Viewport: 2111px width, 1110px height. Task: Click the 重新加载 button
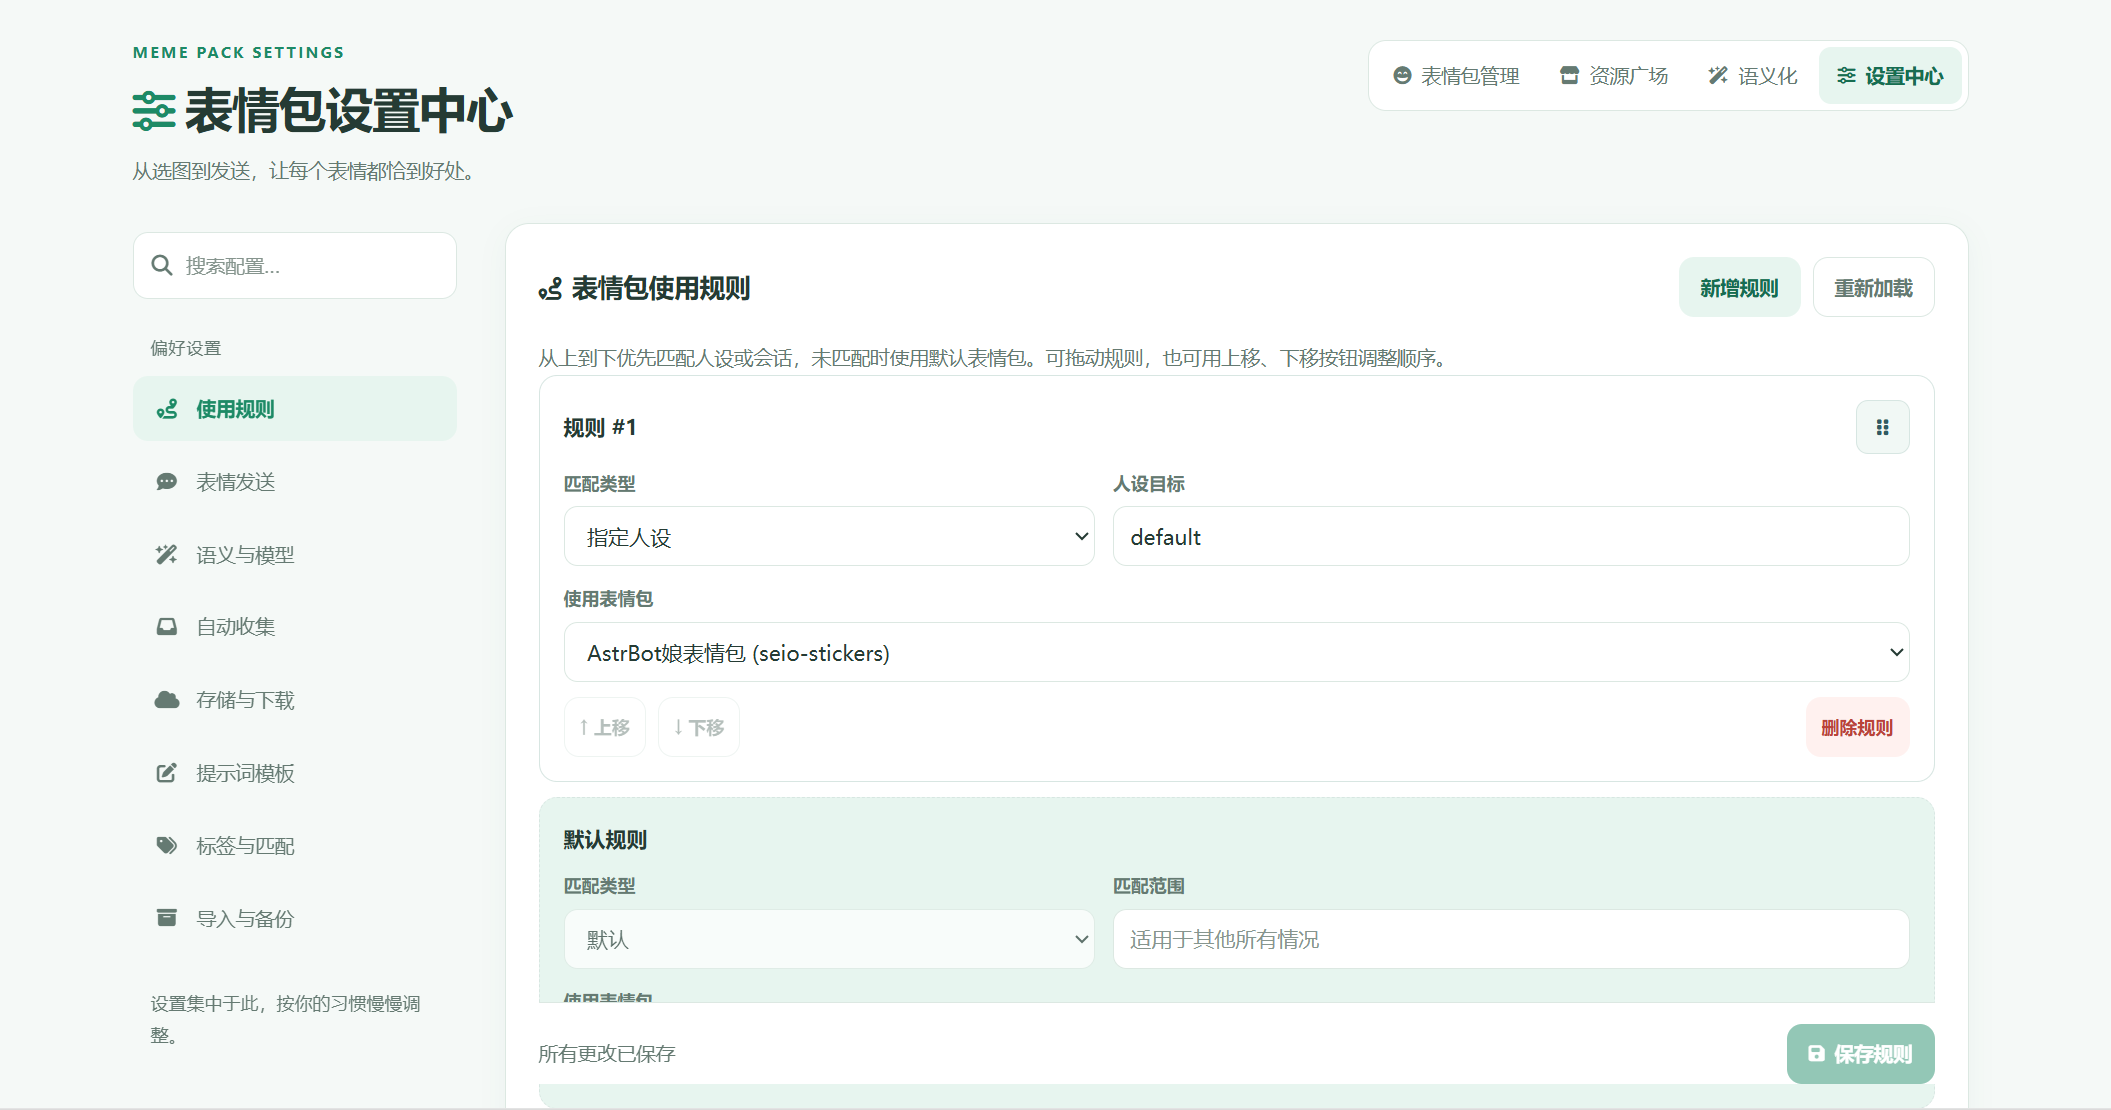click(1873, 288)
